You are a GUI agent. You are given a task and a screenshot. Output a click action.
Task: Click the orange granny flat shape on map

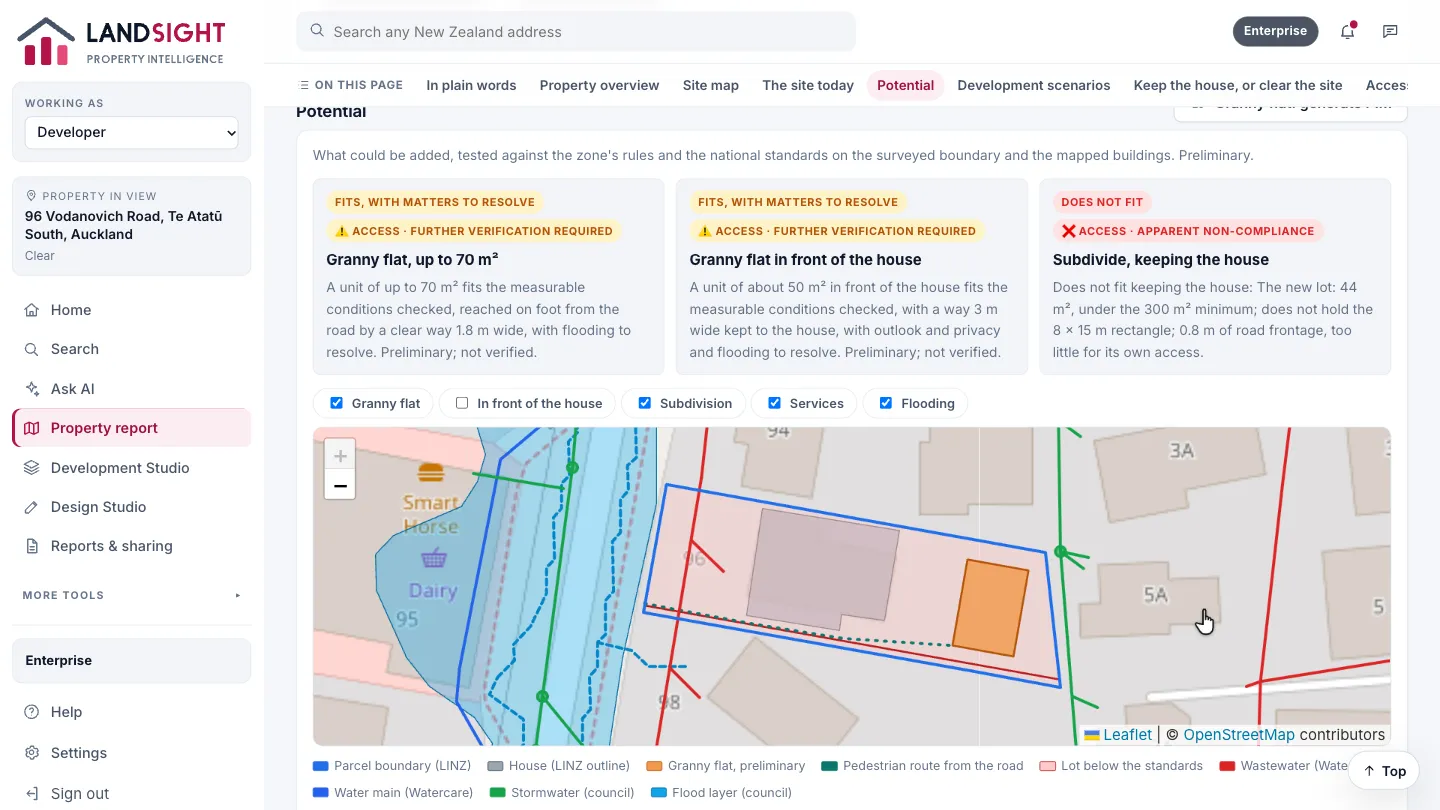[990, 608]
